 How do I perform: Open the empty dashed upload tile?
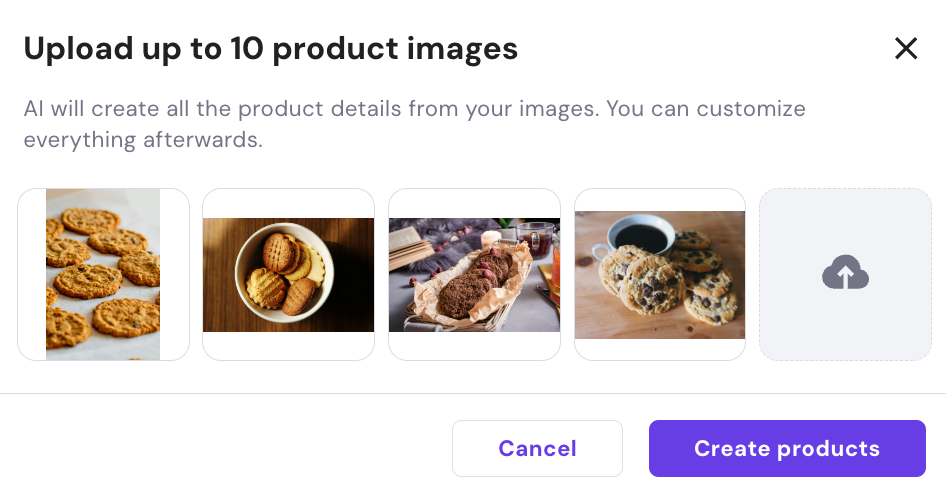845,274
